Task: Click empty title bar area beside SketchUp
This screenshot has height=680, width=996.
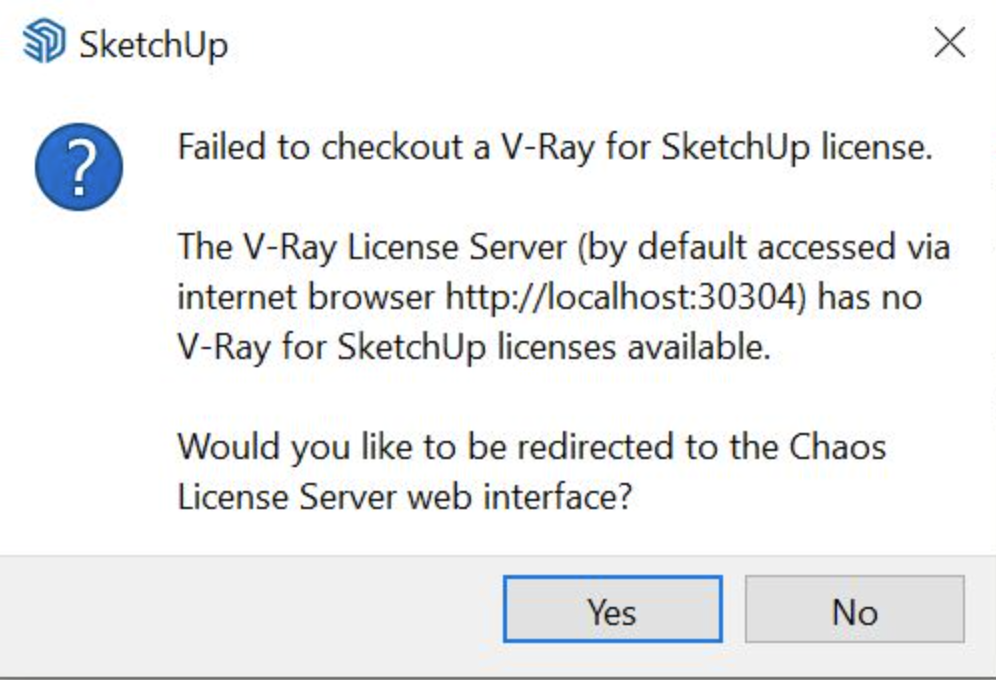Action: (x=572, y=43)
